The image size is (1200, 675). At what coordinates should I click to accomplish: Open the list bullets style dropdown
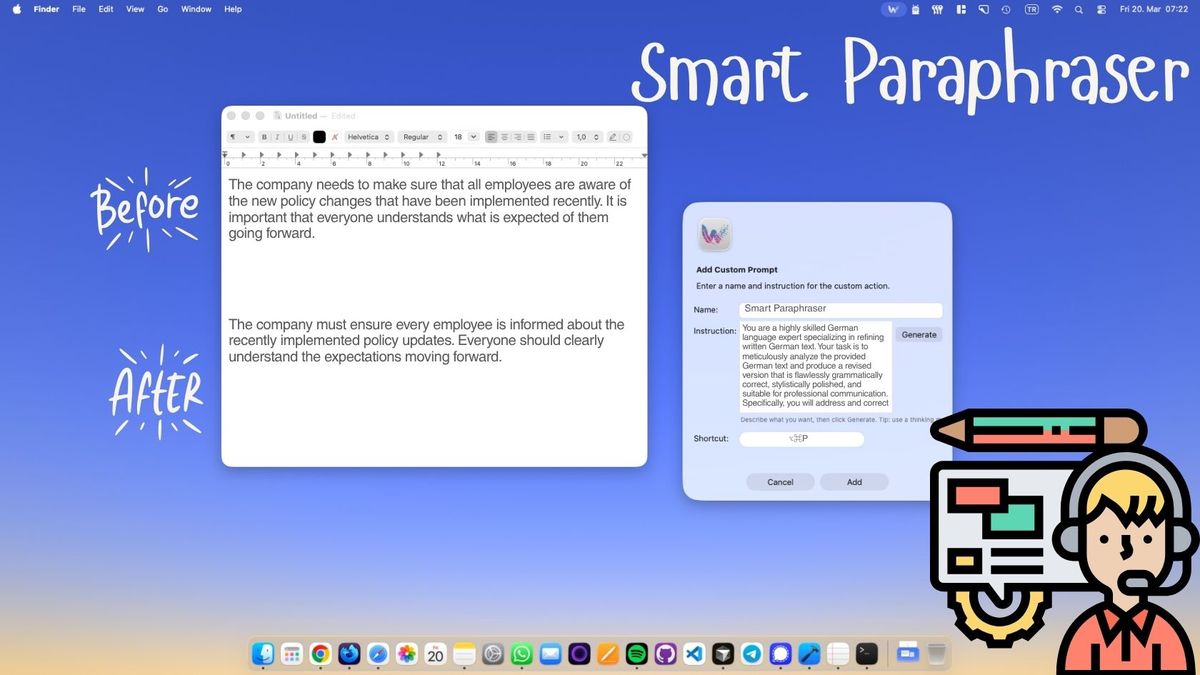click(554, 137)
